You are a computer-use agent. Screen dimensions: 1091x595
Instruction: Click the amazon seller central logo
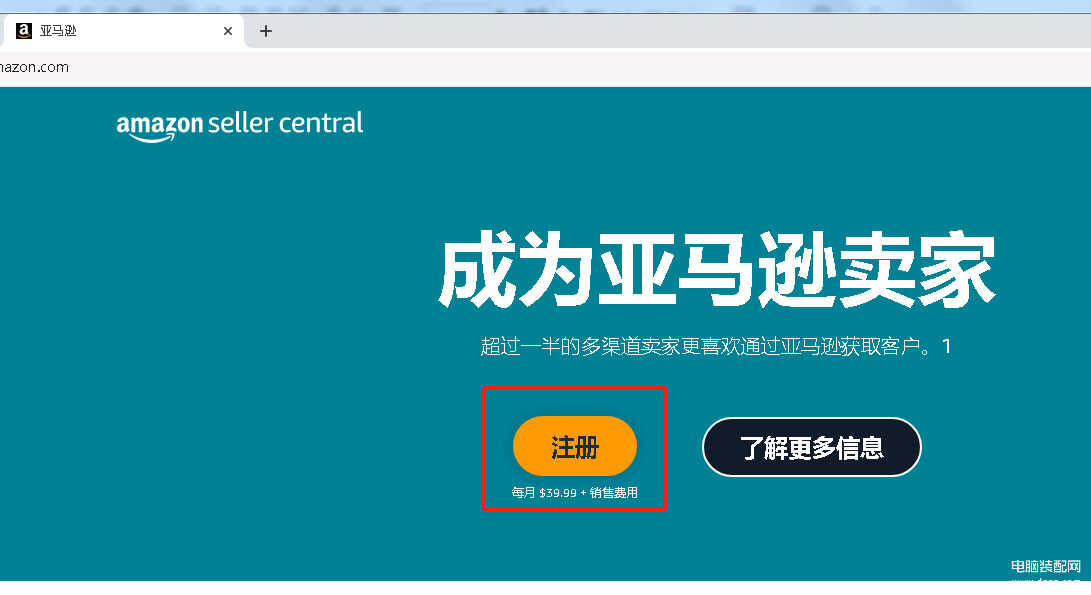[x=239, y=125]
